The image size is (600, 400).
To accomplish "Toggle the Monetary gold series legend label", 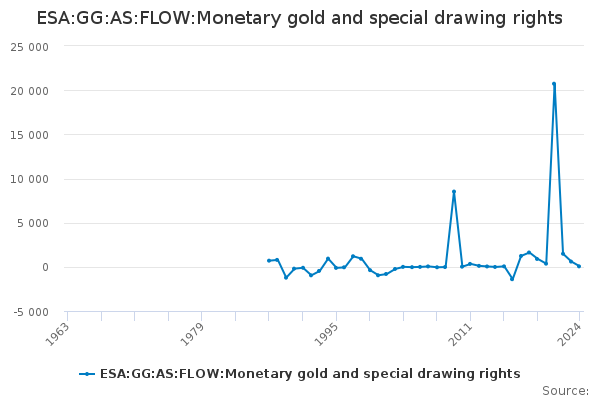I will (310, 374).
